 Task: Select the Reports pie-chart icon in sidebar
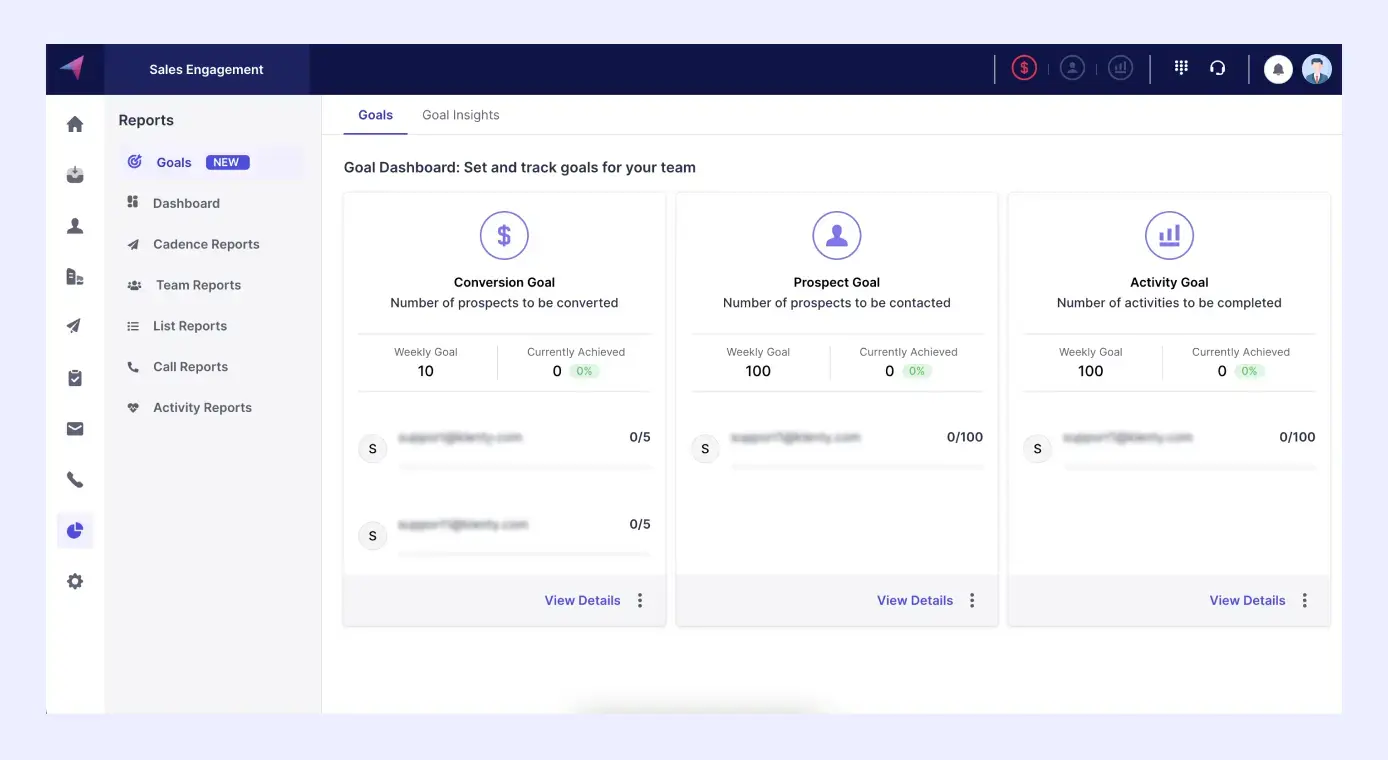point(75,531)
